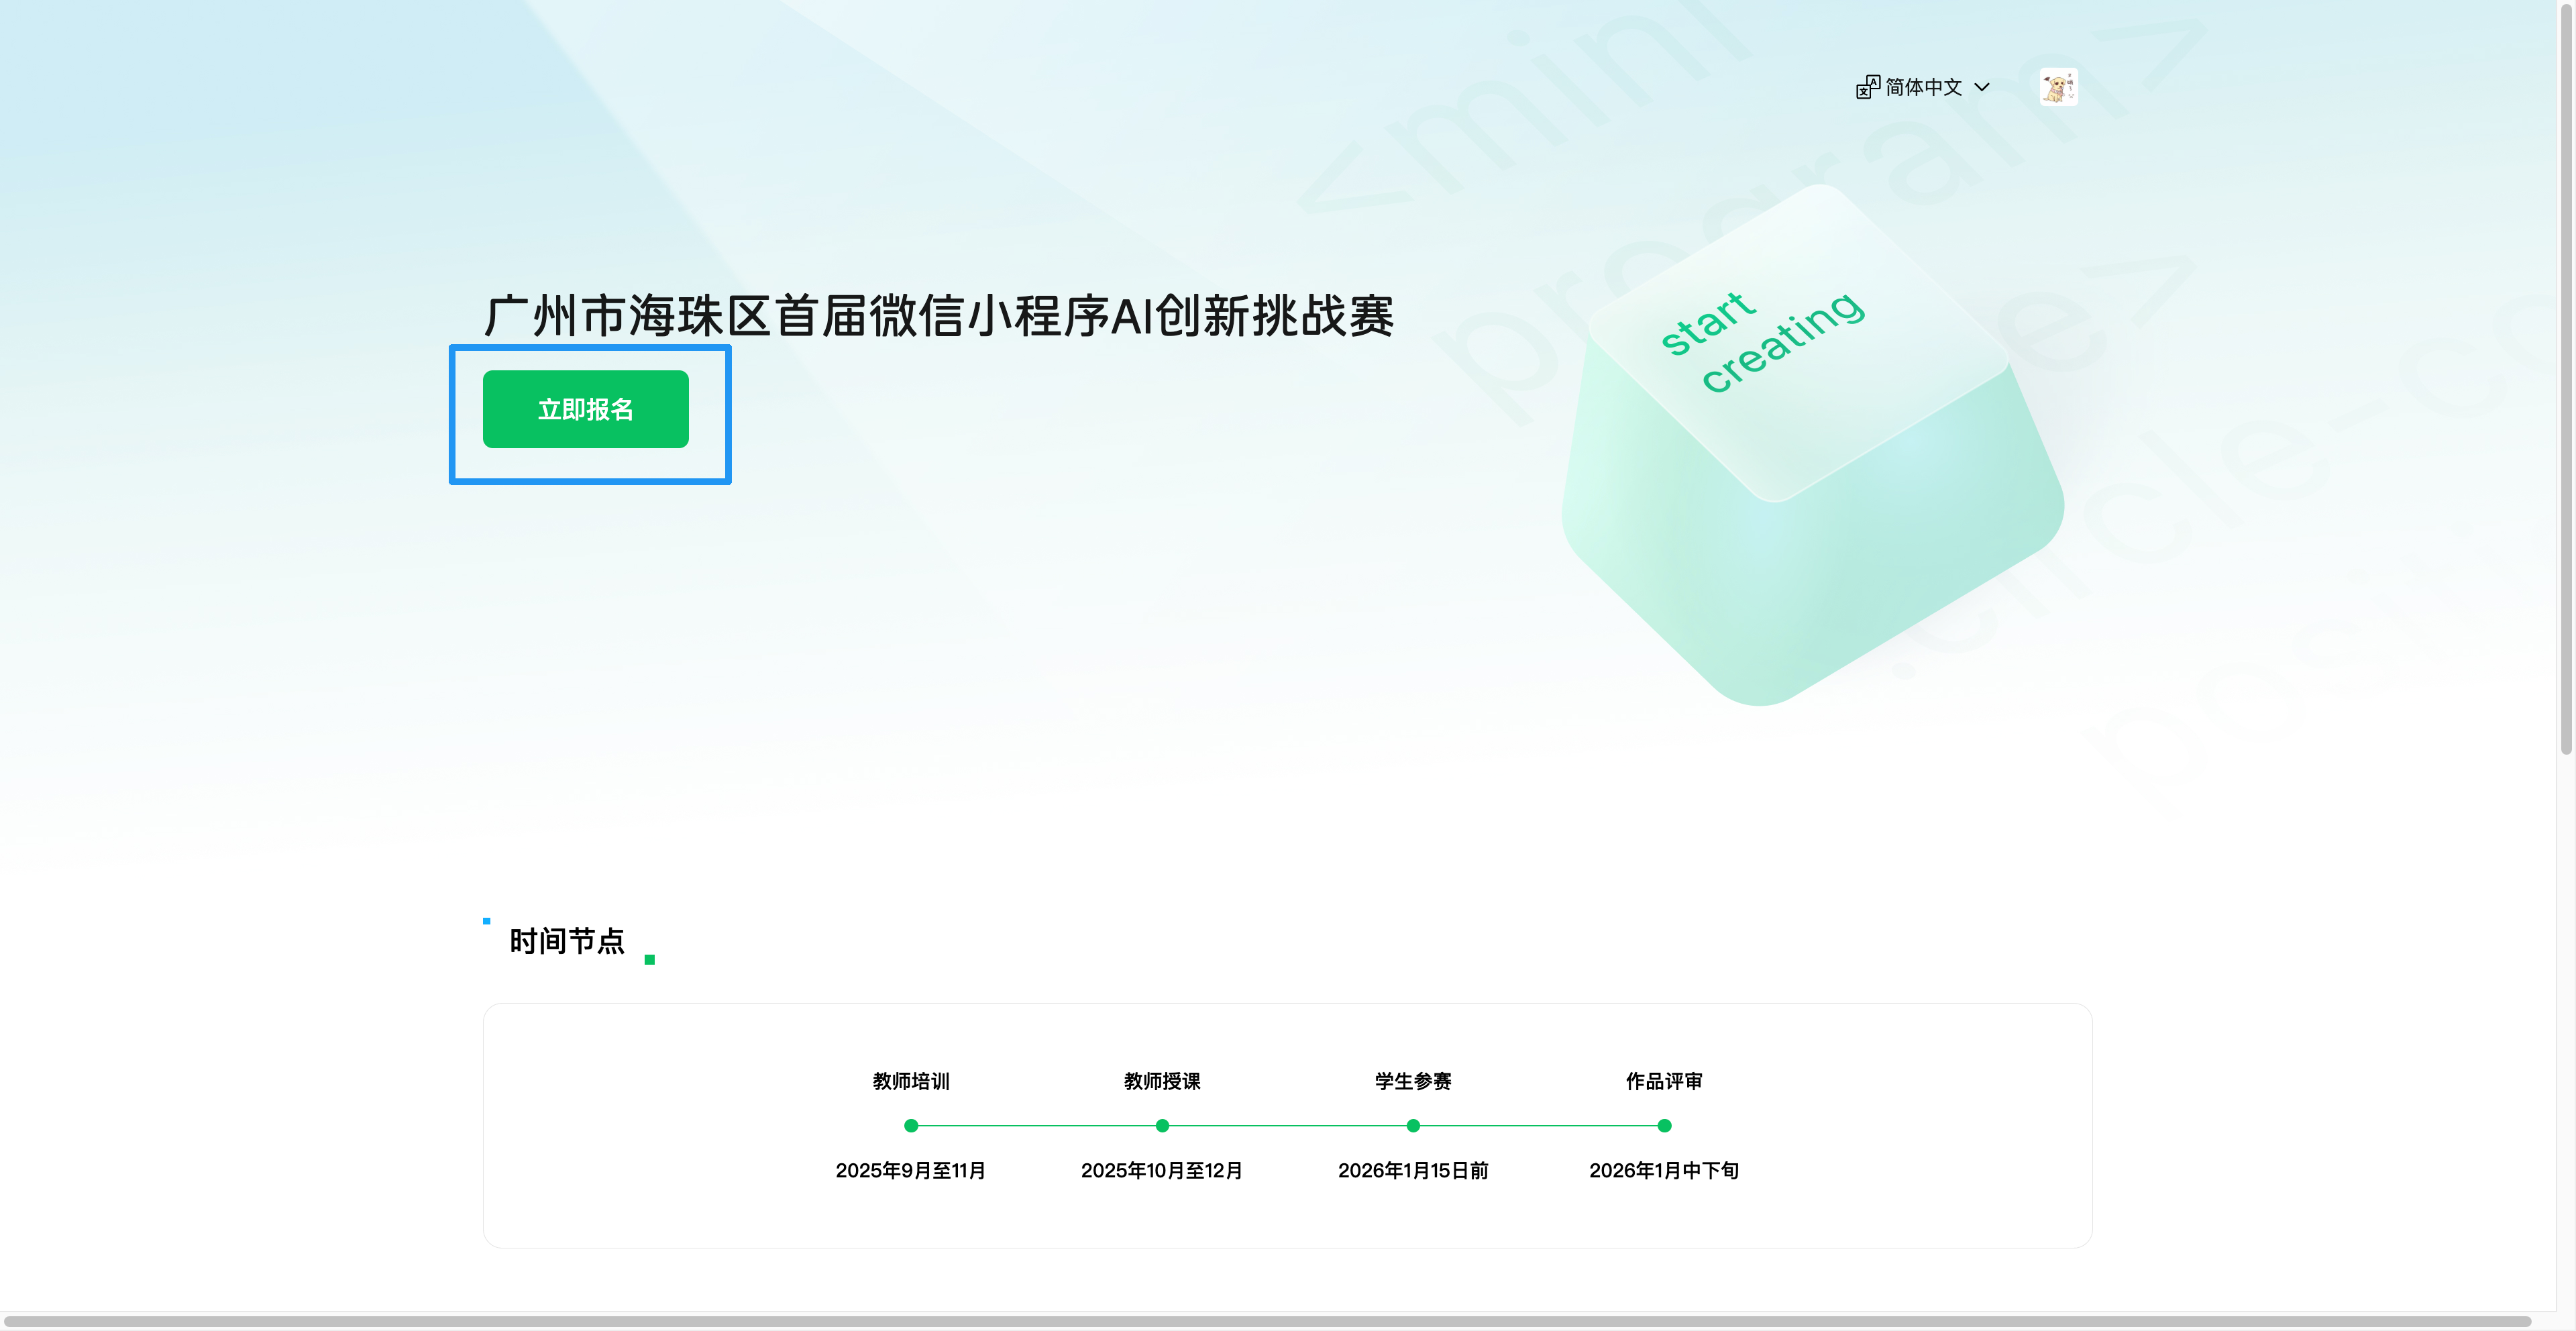
Task: Click the 学生参赛 stage label
Action: coord(1412,1081)
